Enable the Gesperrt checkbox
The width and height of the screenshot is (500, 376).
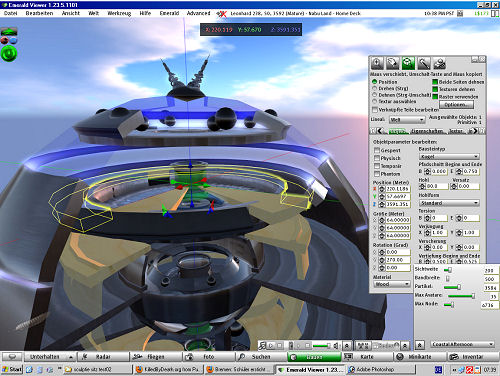point(377,150)
